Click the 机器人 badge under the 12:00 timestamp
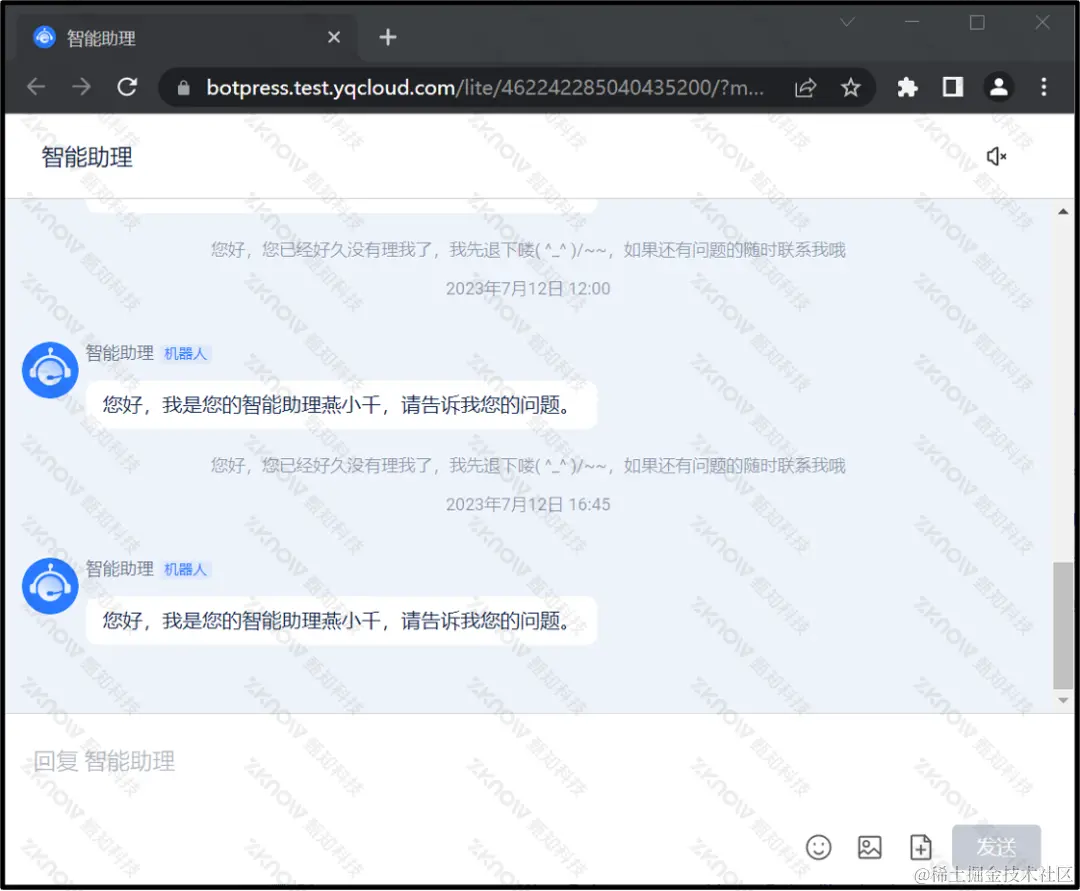1080x891 pixels. [x=185, y=354]
